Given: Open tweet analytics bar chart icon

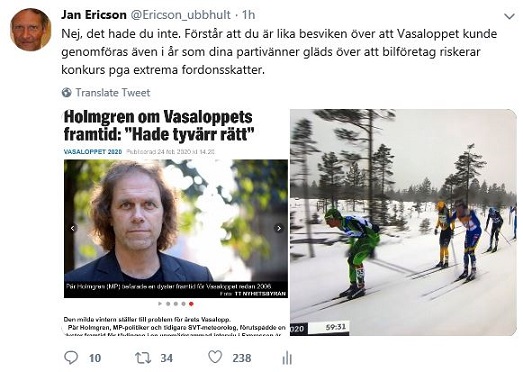Looking at the screenshot, I should click(x=287, y=358).
